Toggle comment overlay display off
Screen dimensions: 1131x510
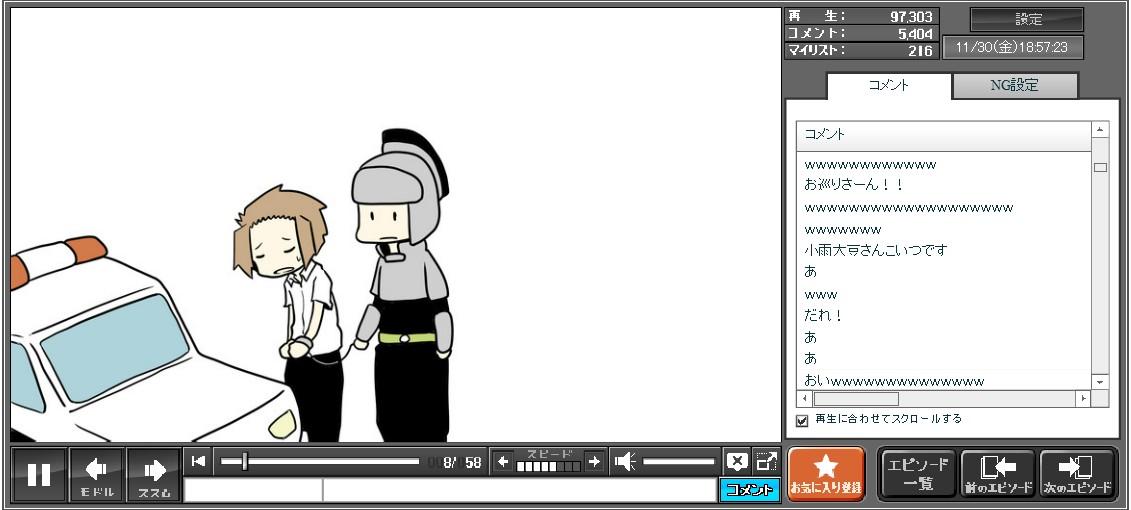point(737,462)
